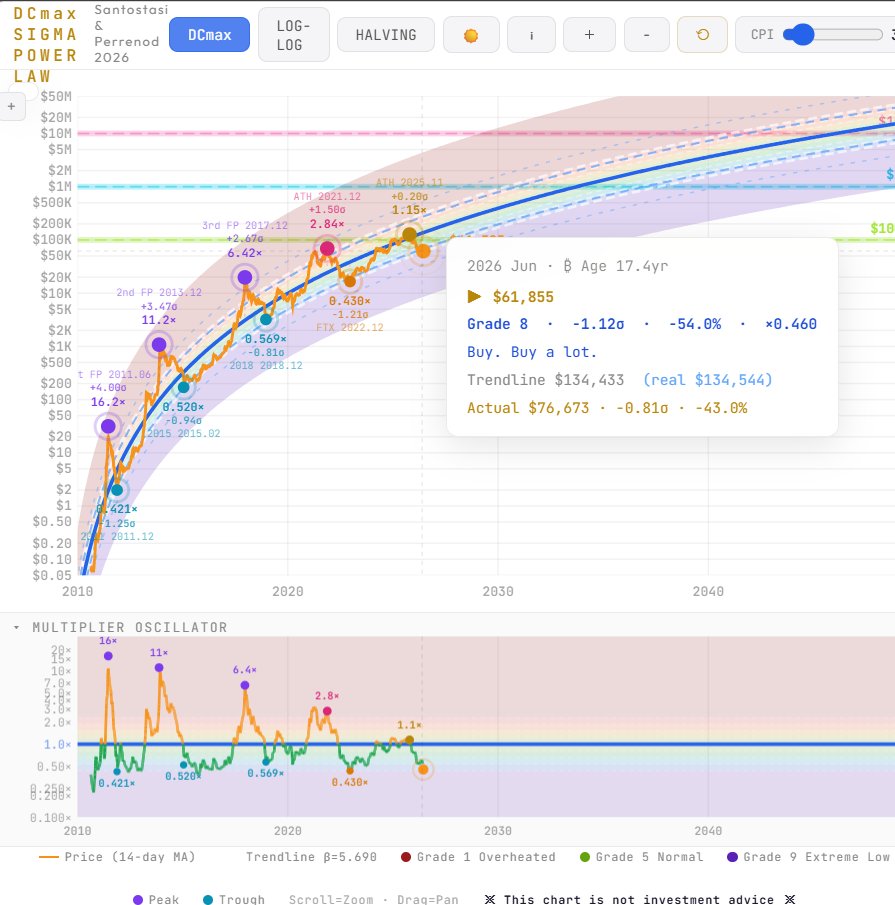Click oscillator 0.430× trough dot
The width and height of the screenshot is (895, 905).
coord(350,771)
